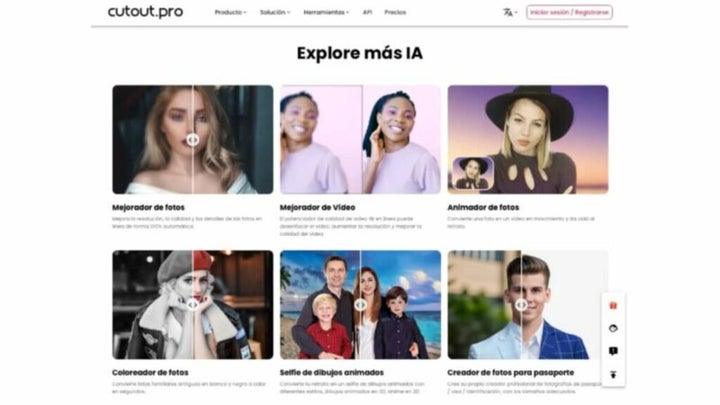
Task: Click the back-to-top arrow icon
Action: 613,375
